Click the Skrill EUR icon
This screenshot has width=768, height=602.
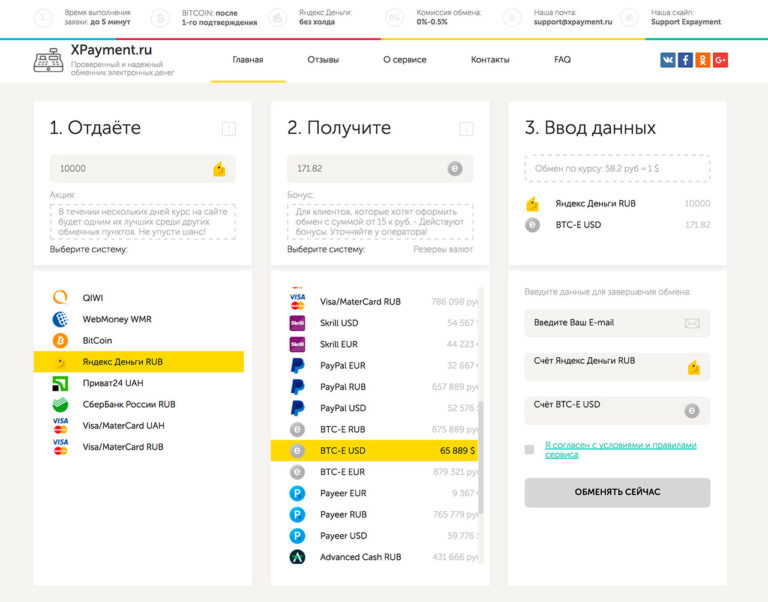pos(297,344)
